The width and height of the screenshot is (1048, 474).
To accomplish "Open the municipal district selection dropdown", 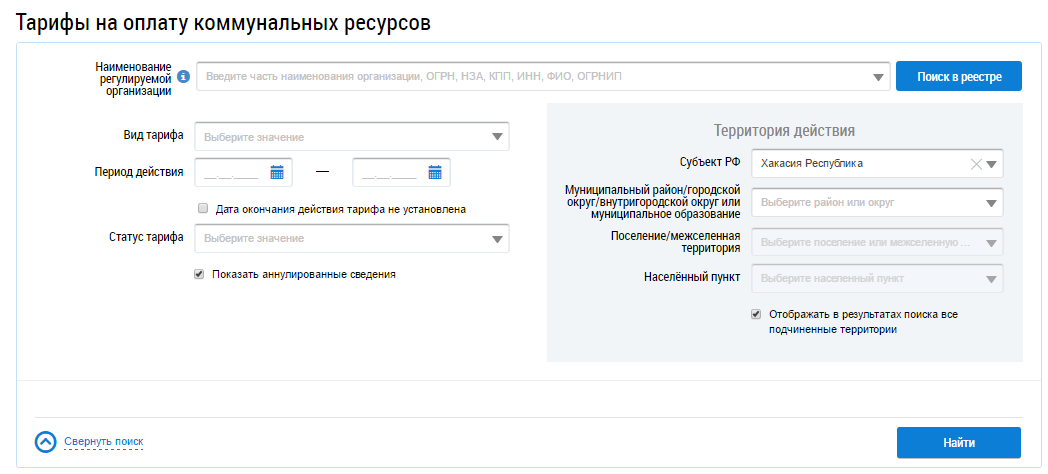I will pyautogui.click(x=992, y=203).
